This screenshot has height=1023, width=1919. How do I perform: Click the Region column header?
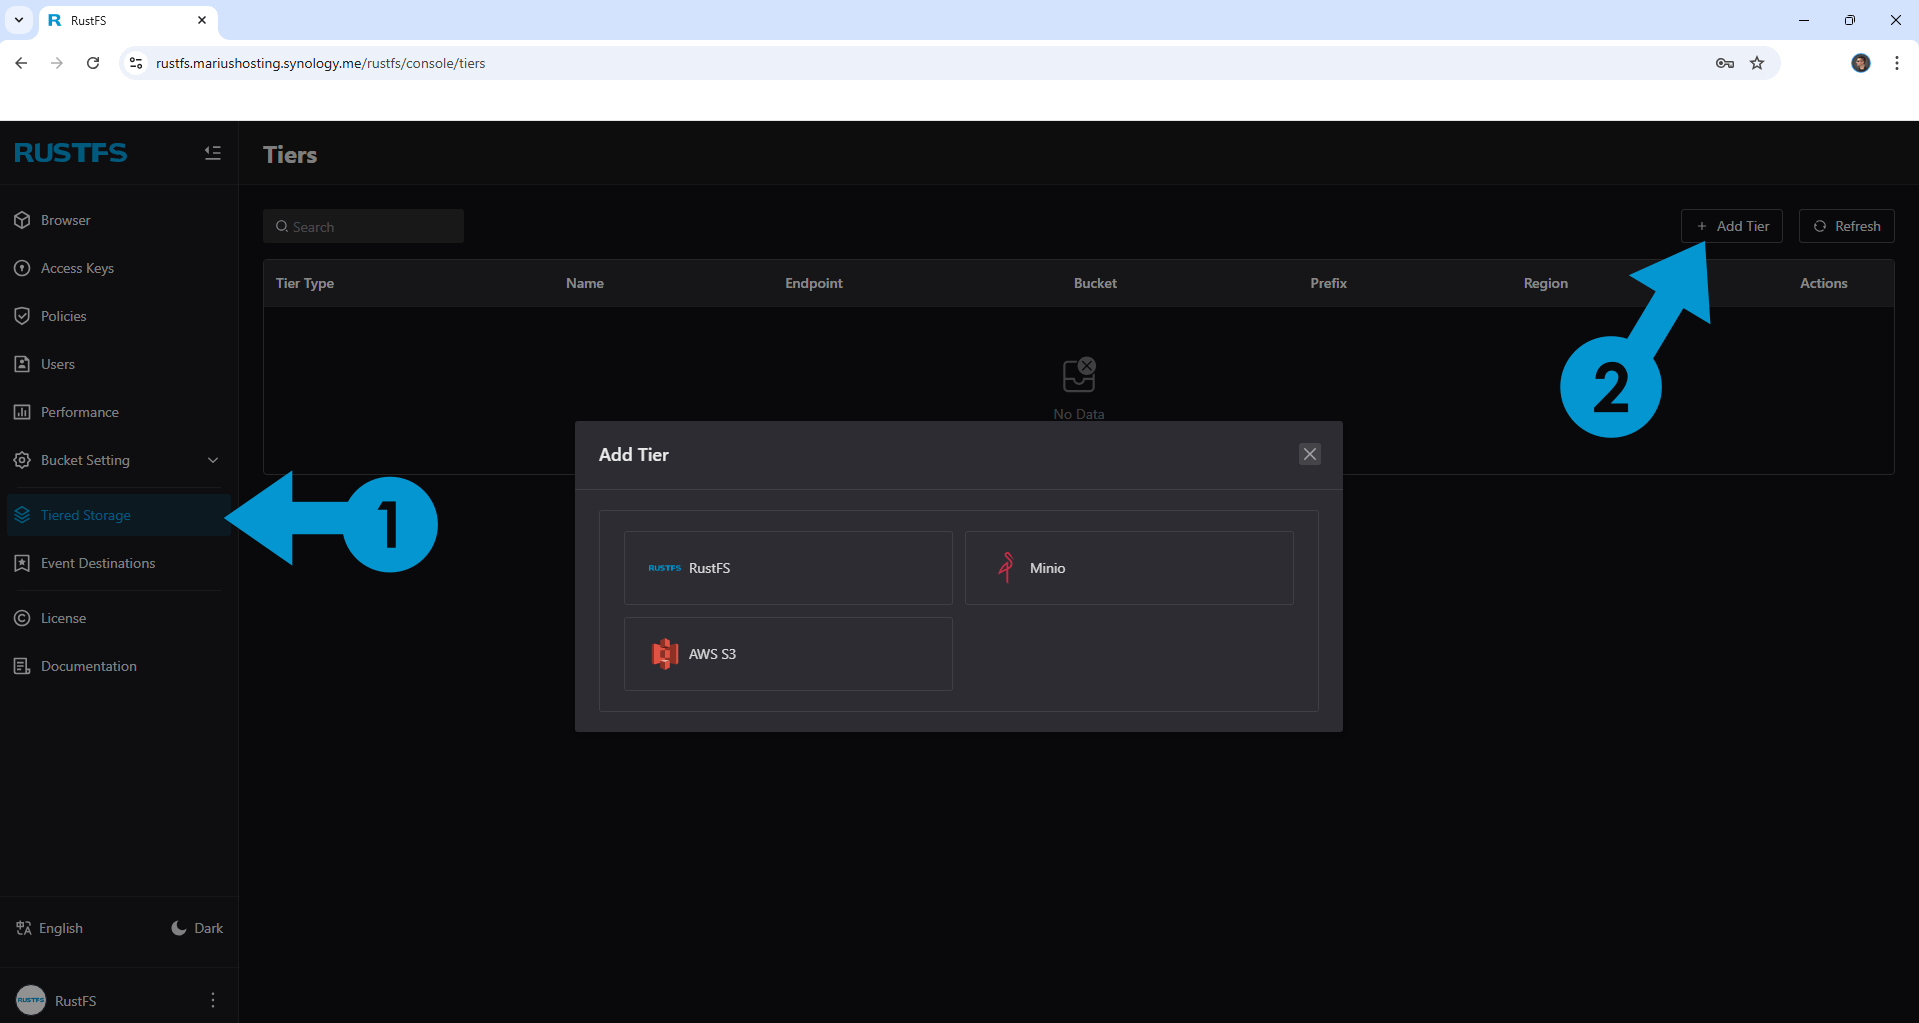coord(1546,283)
